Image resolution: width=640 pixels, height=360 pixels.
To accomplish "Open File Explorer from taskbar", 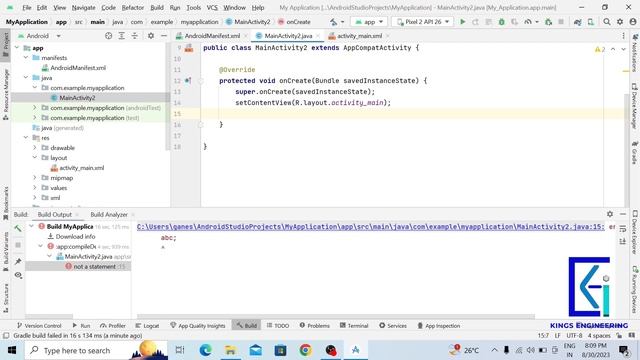I will coord(230,350).
